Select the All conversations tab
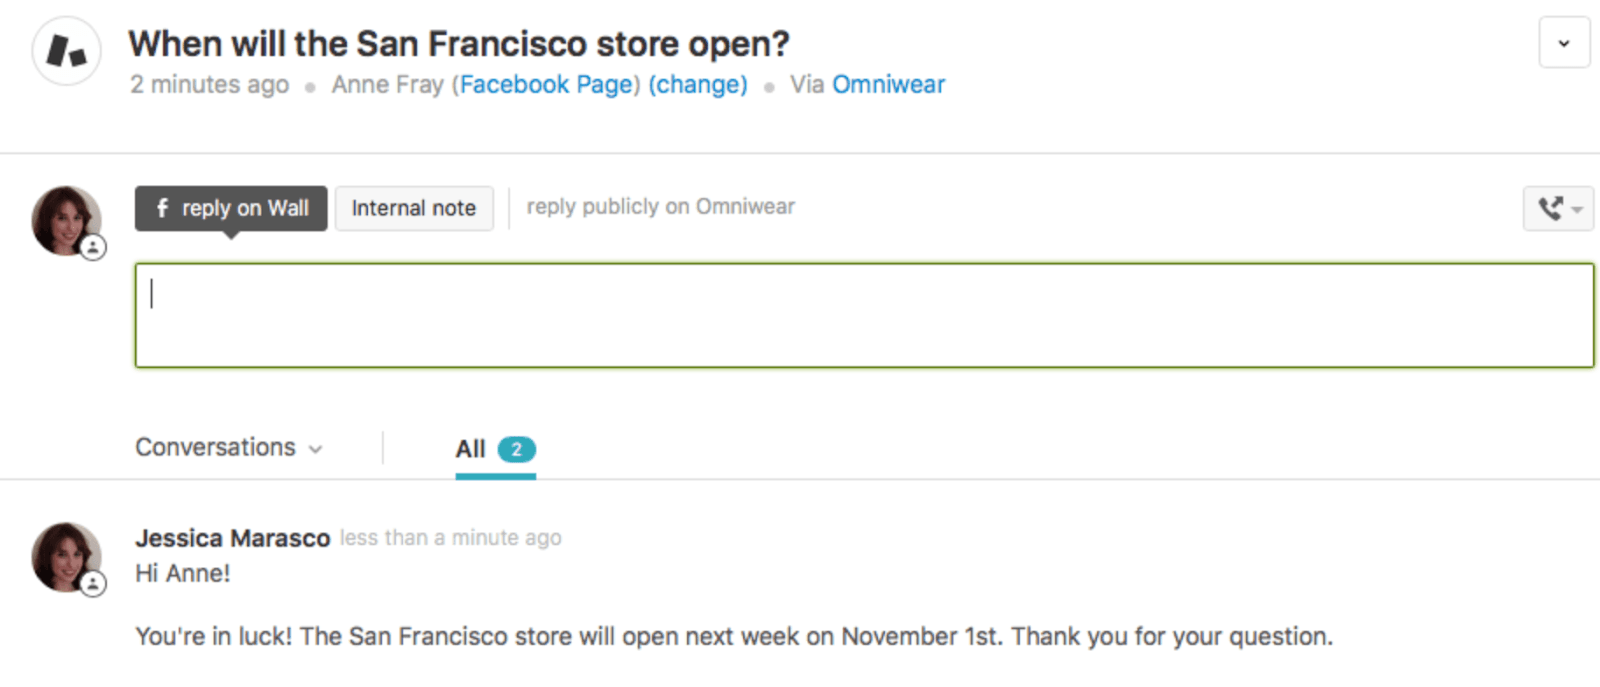 [470, 449]
